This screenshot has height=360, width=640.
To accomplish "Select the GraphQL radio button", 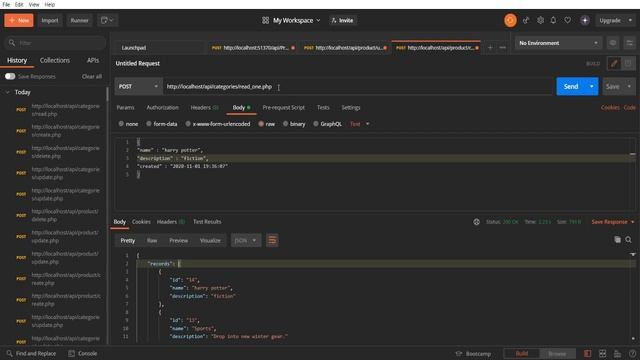I will [x=316, y=124].
